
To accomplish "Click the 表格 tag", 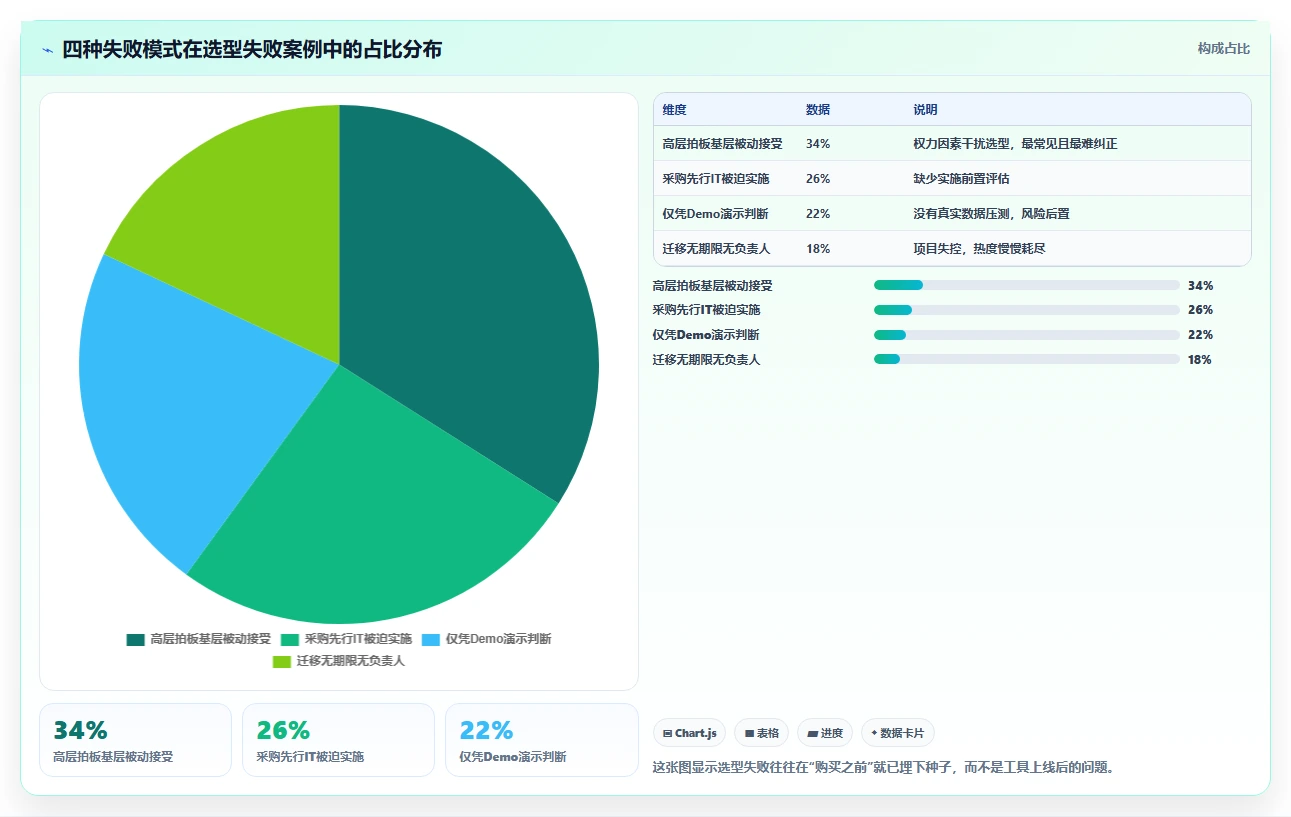I will click(x=761, y=733).
